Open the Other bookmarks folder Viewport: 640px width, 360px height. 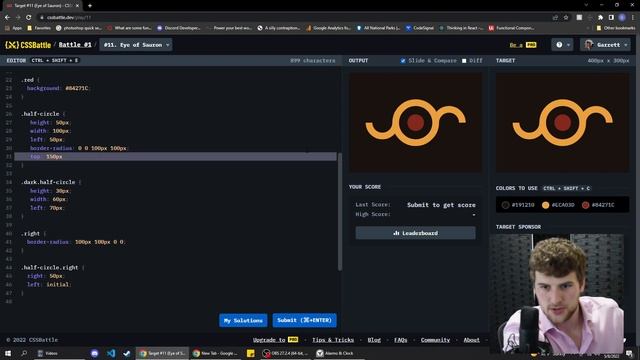(616, 28)
